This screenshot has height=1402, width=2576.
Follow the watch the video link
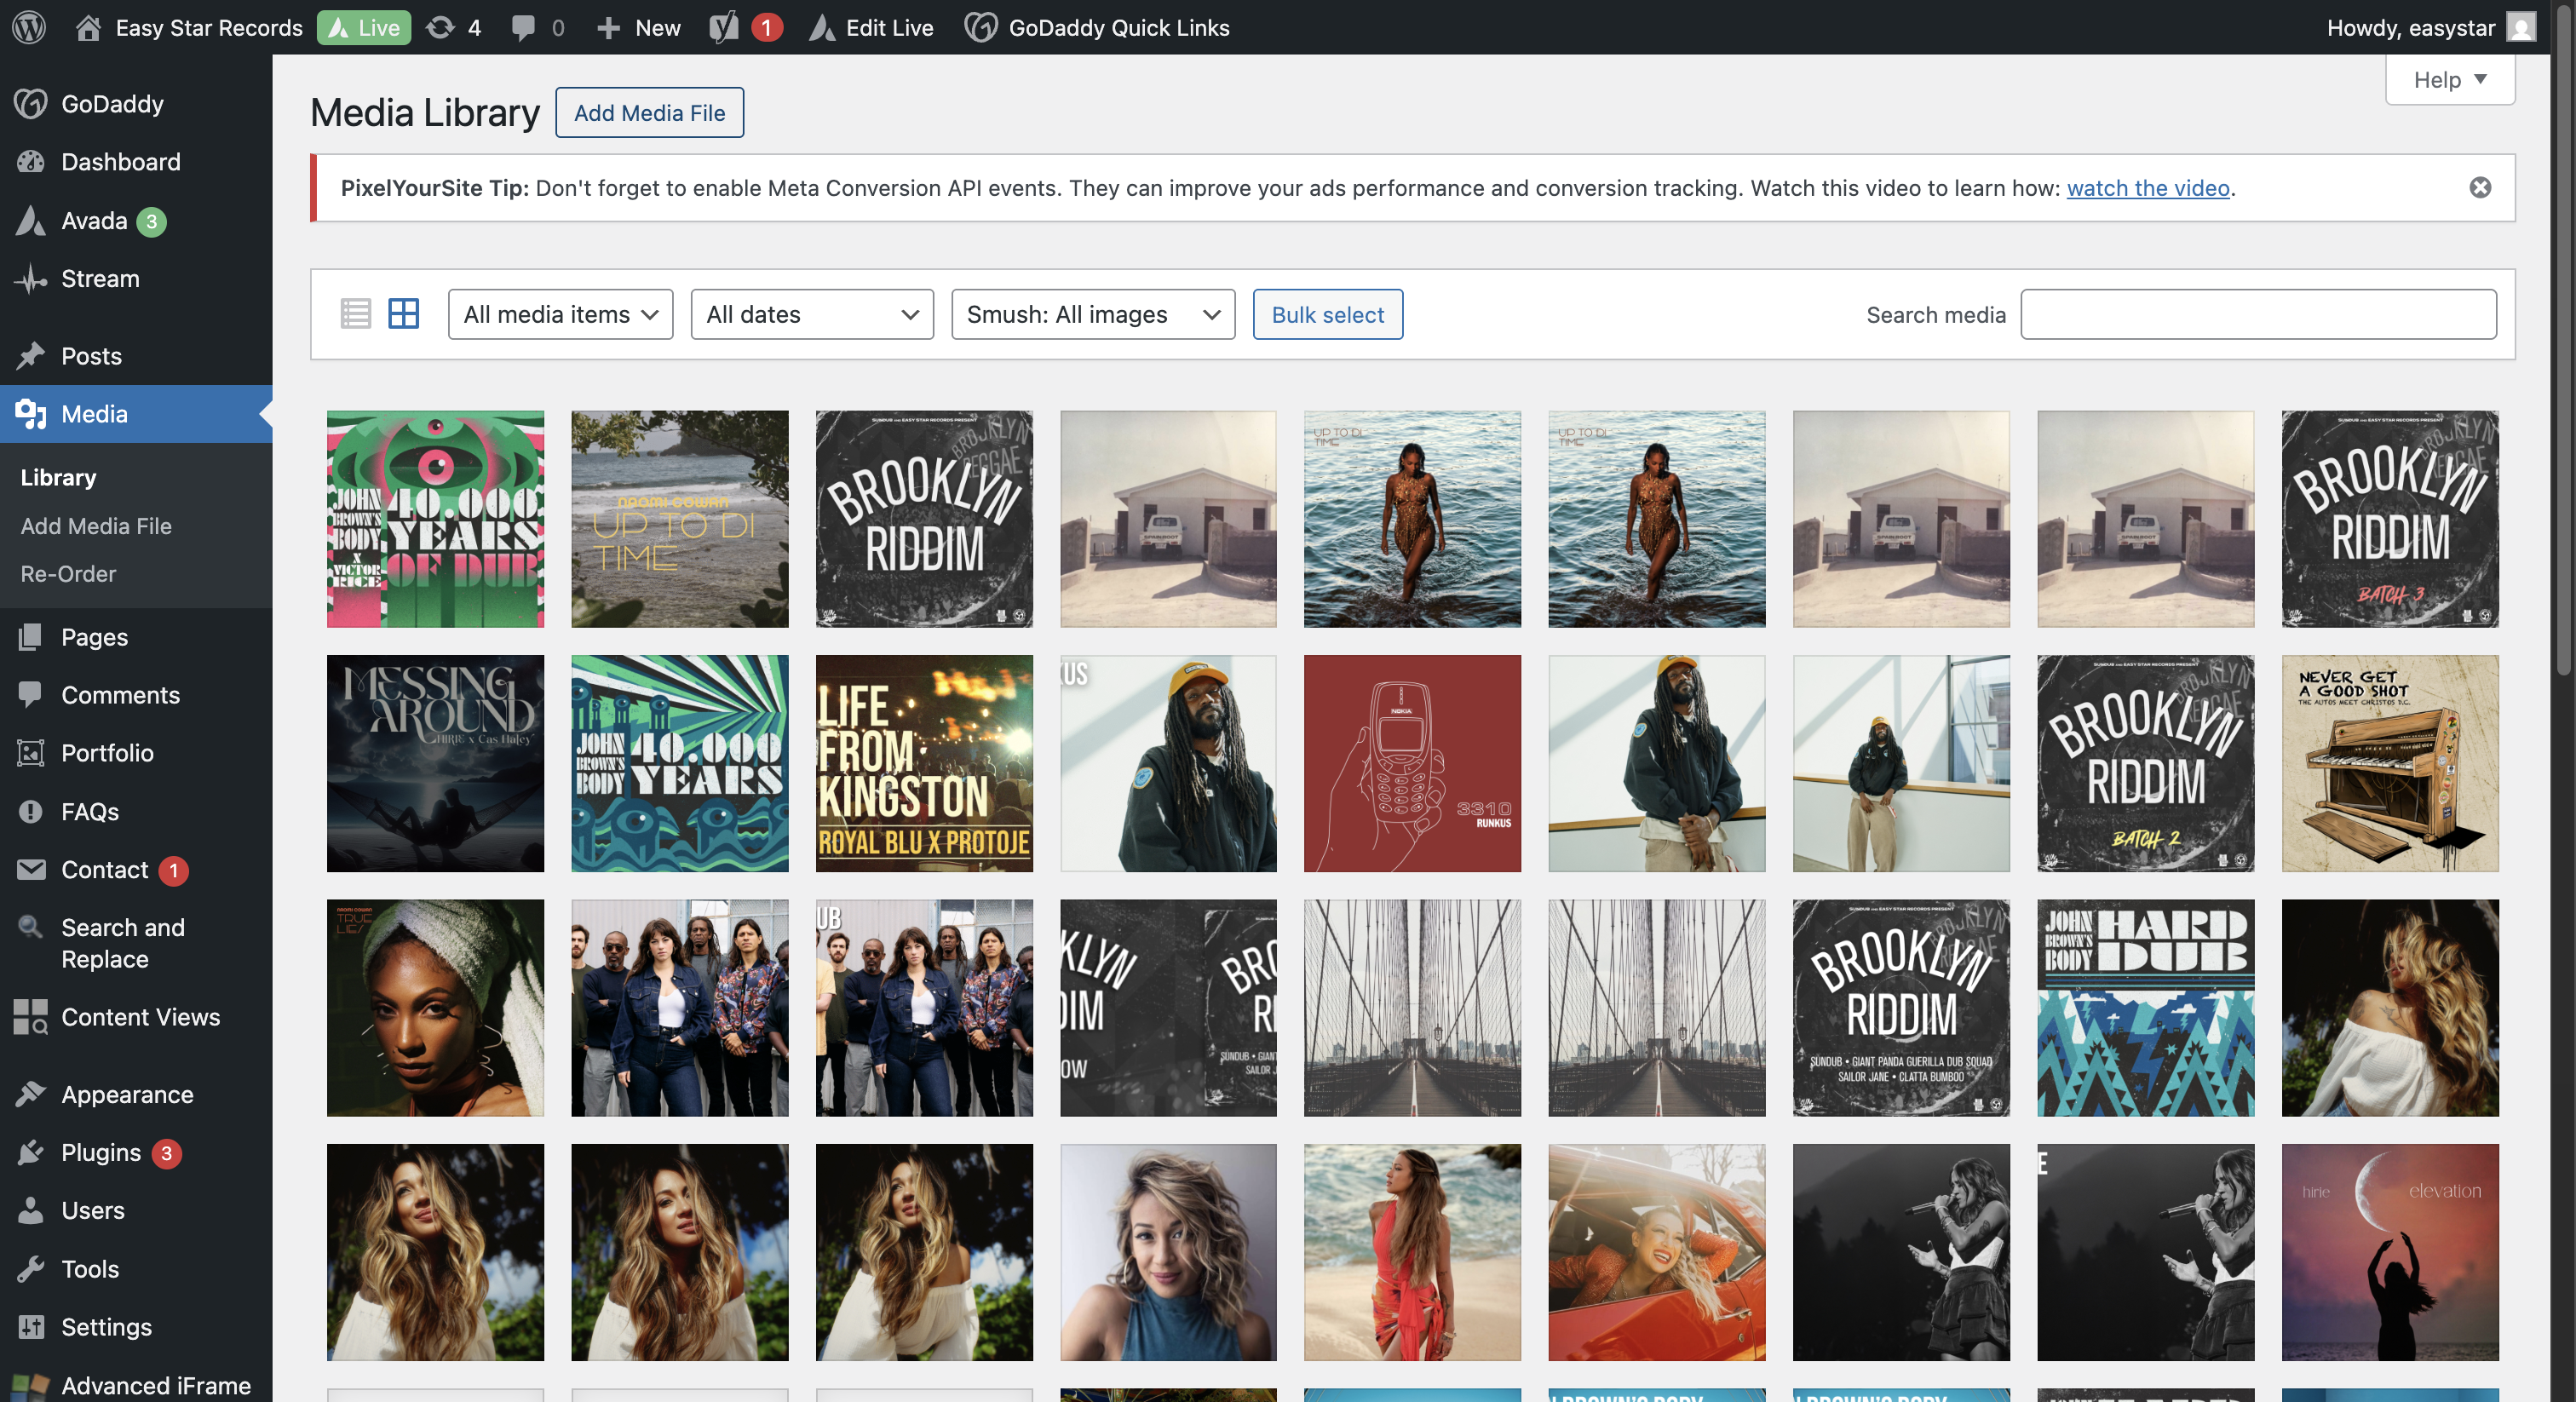point(2147,188)
